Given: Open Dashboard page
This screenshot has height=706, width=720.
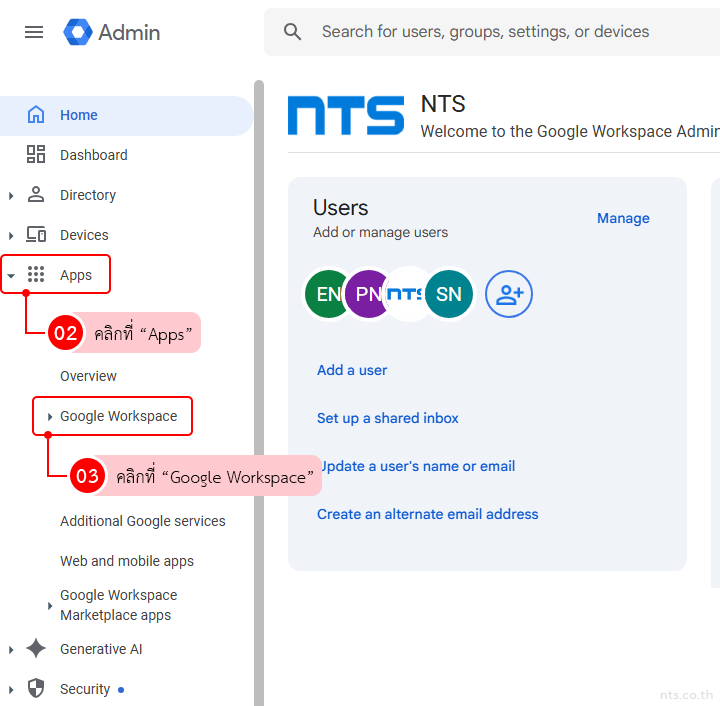Looking at the screenshot, I should pos(94,155).
